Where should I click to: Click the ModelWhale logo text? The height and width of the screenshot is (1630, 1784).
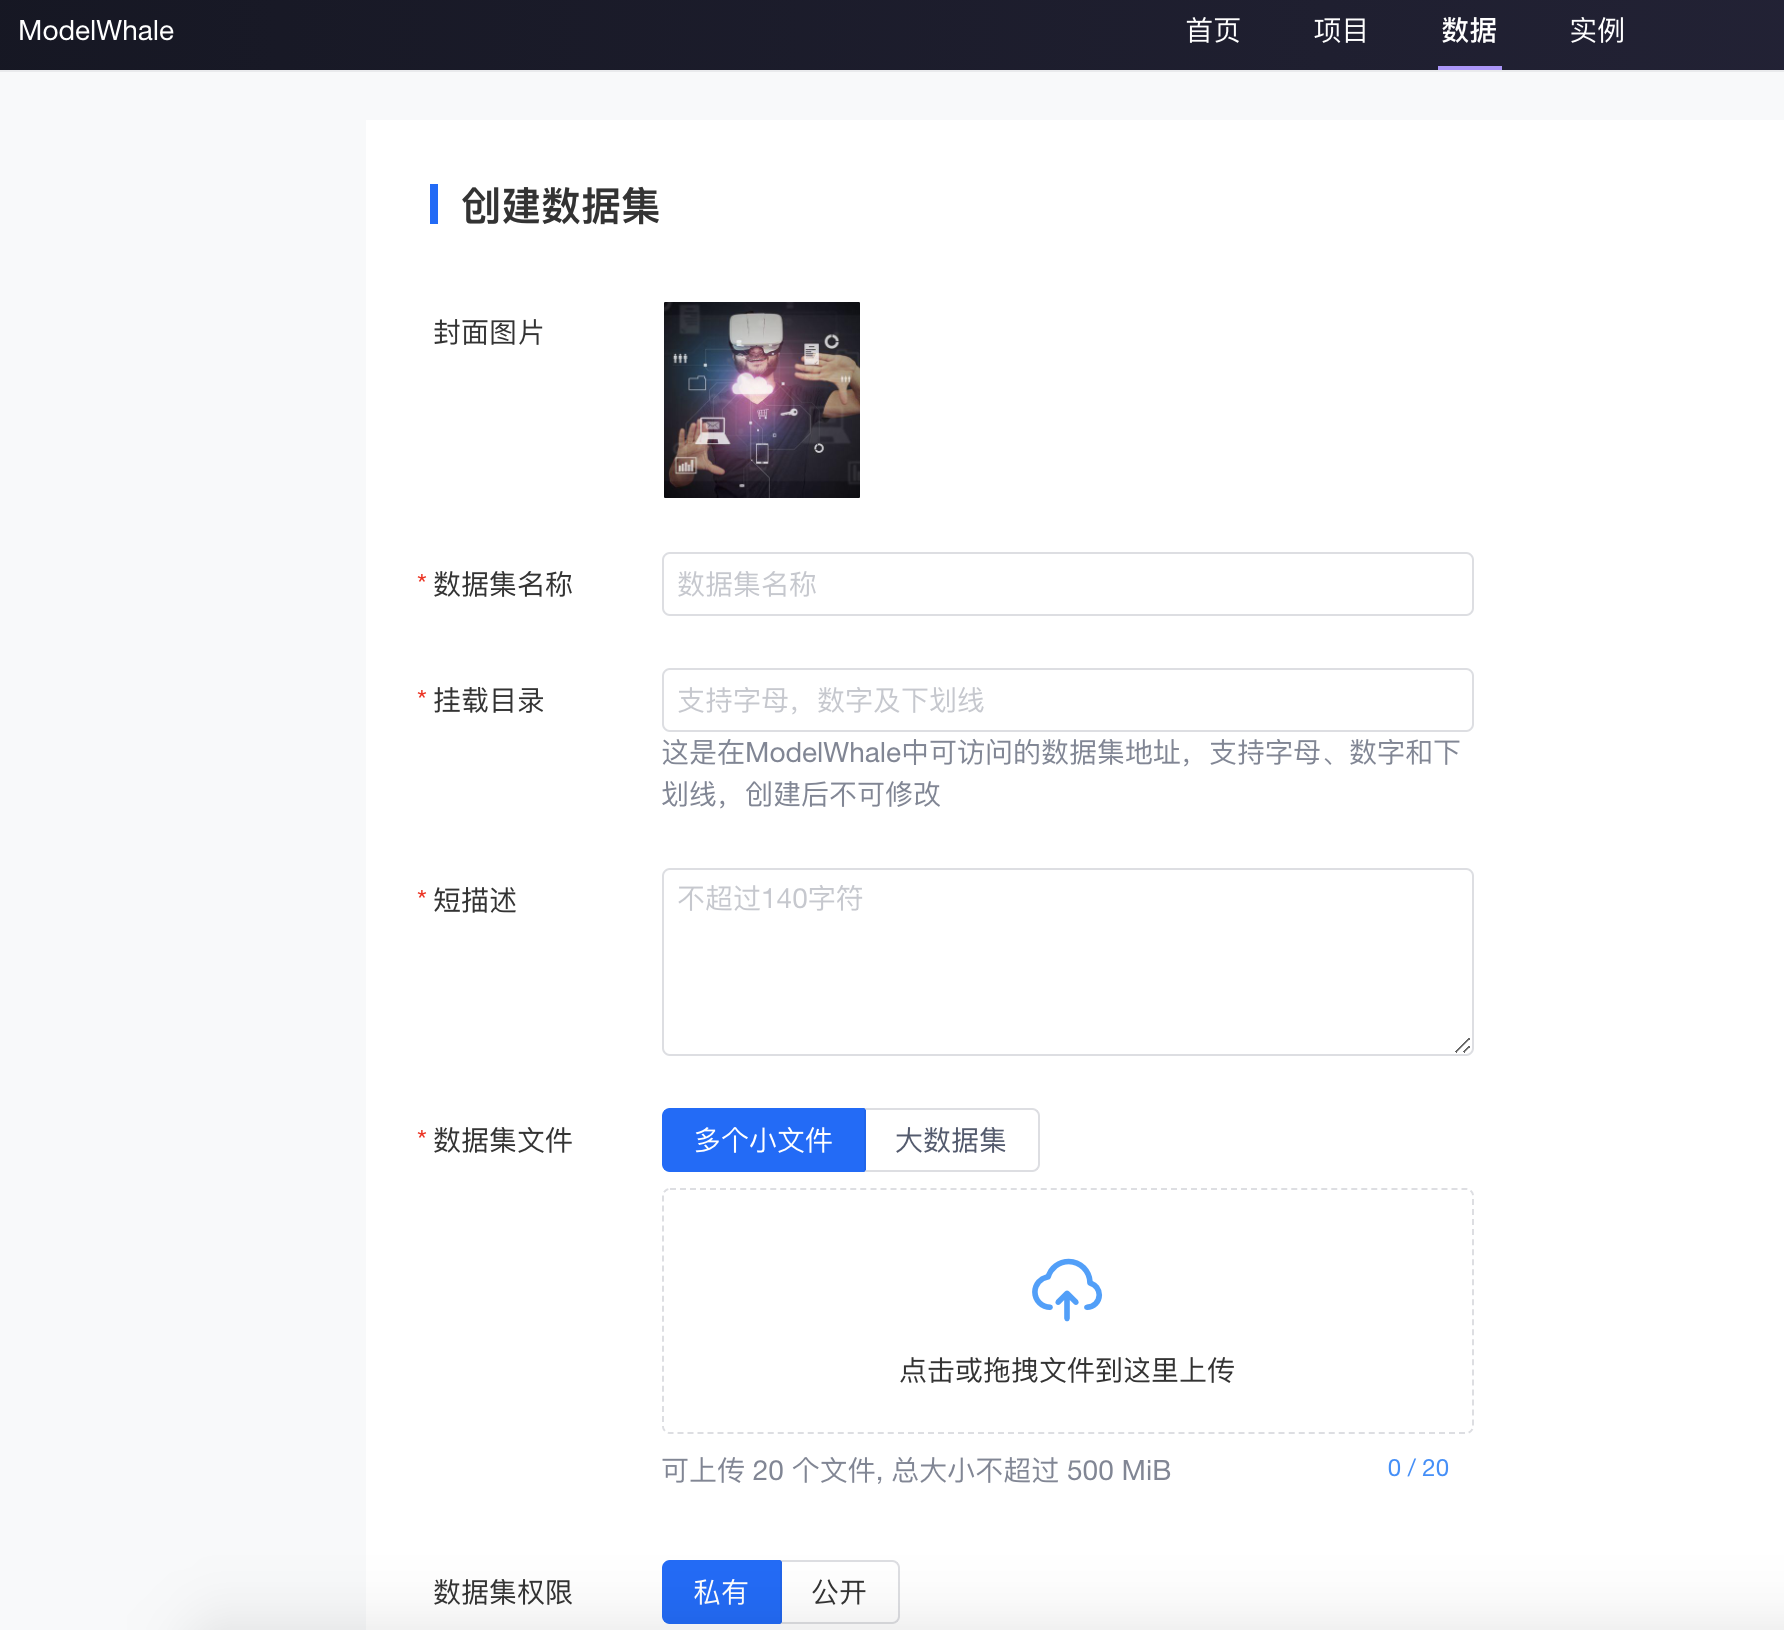(x=95, y=31)
